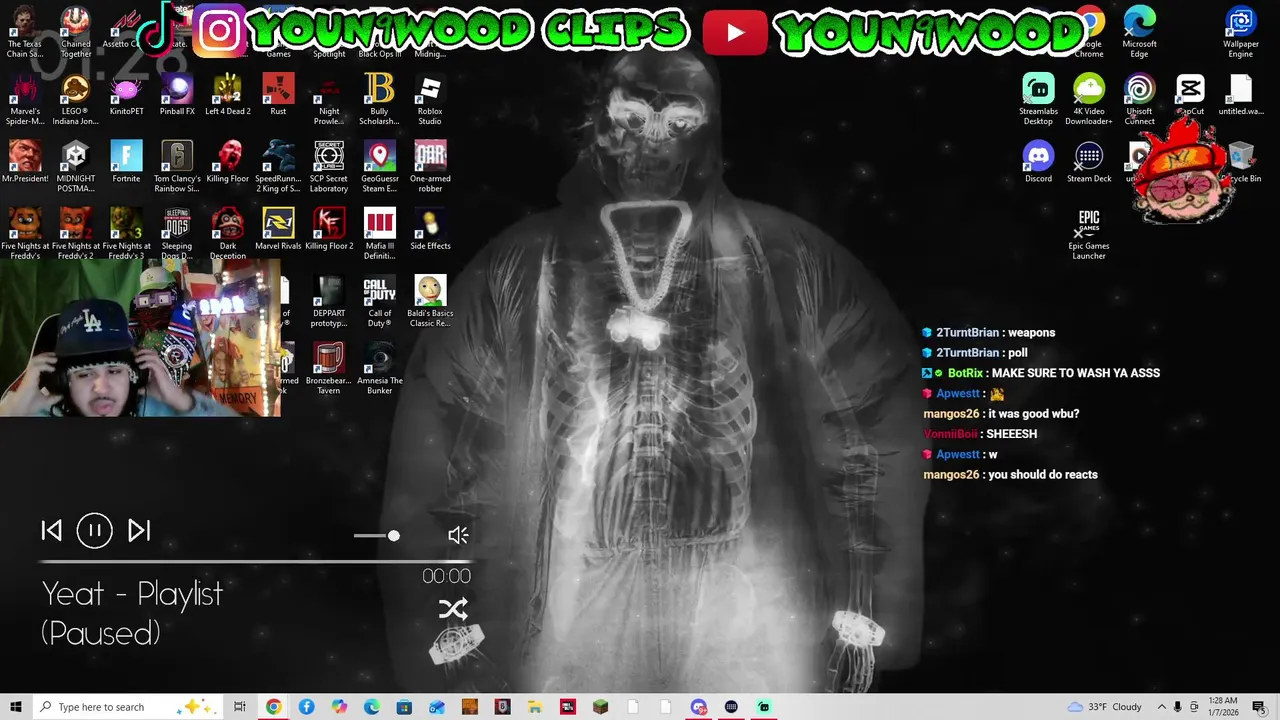Launch the Side Effects desktop icon
The height and width of the screenshot is (720, 1280).
pyautogui.click(x=430, y=229)
